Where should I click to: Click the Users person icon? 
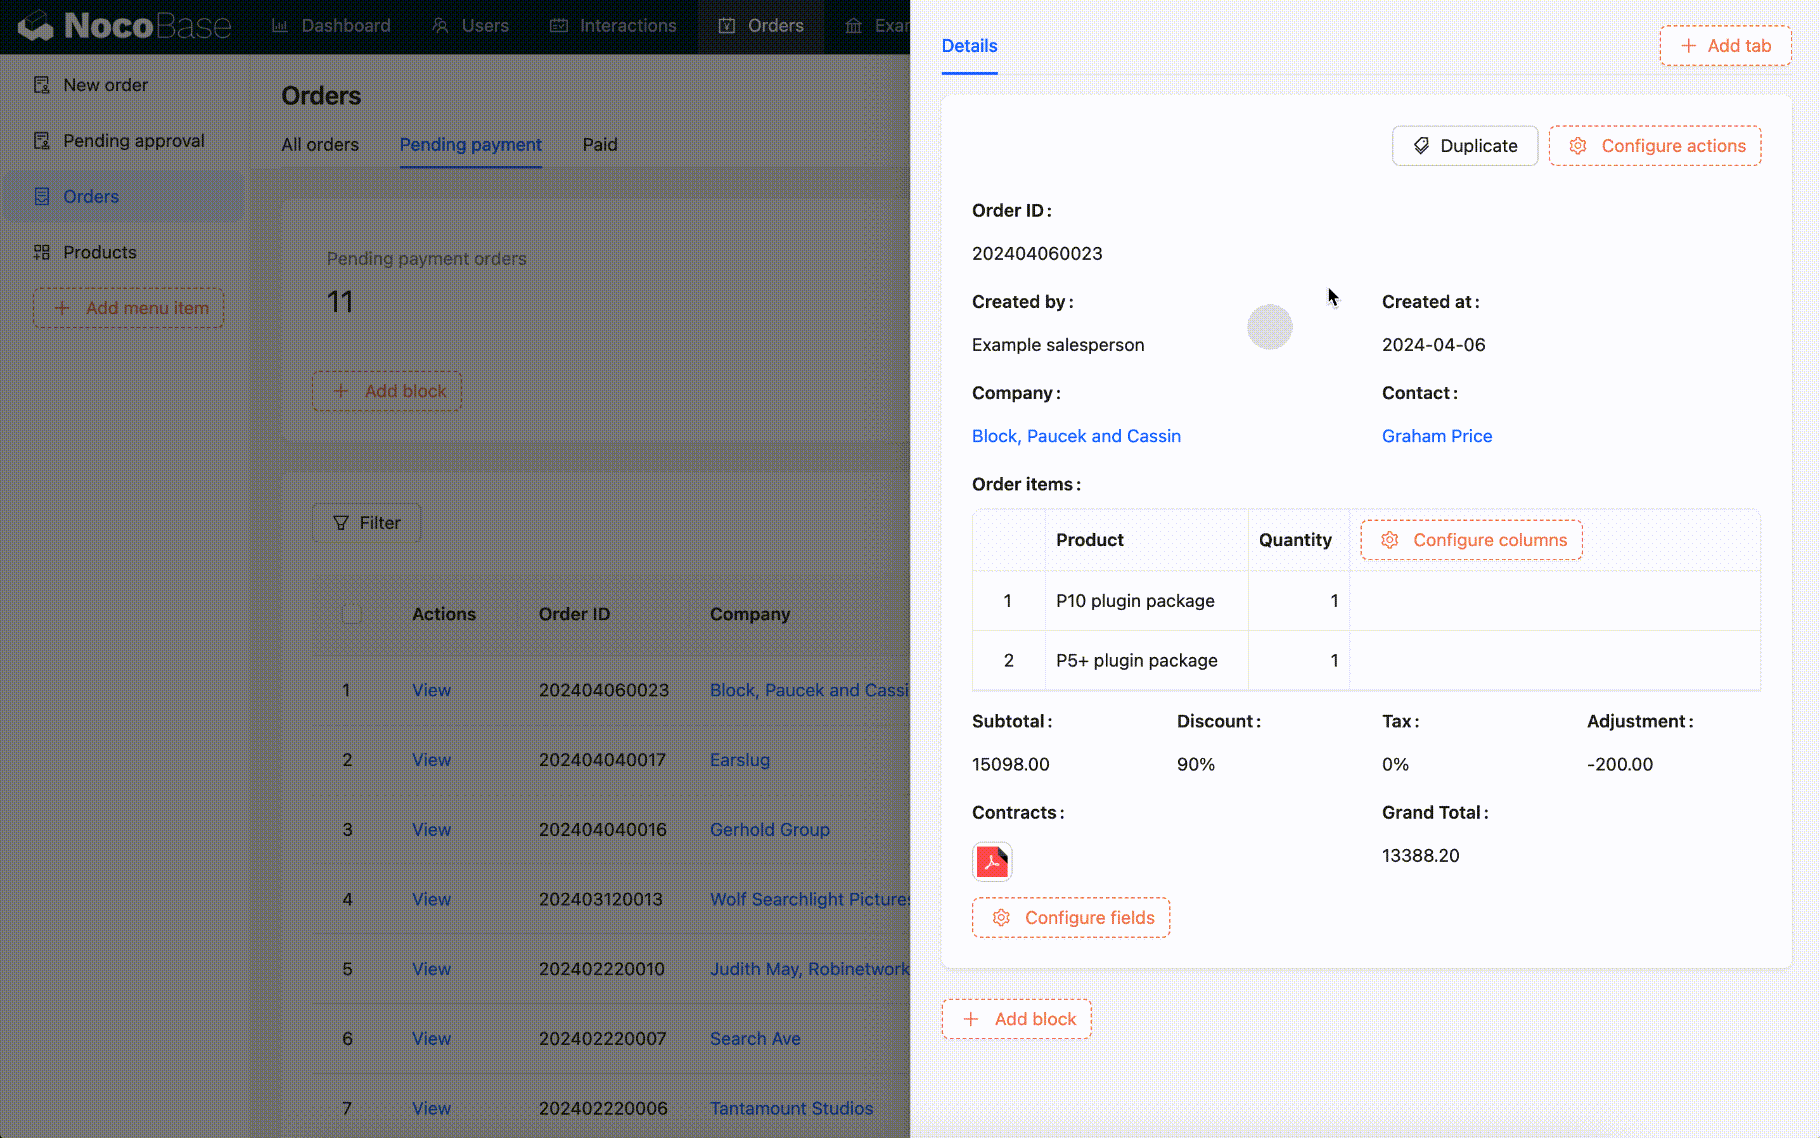click(440, 26)
